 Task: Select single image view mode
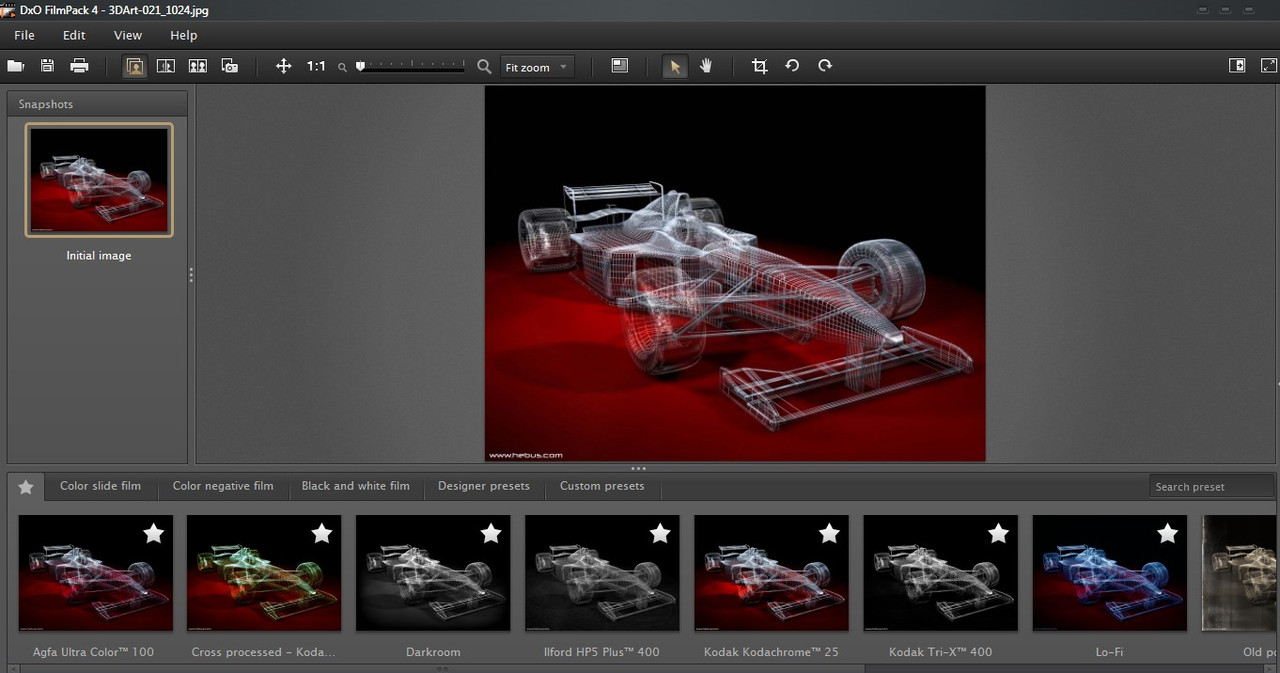coord(134,66)
